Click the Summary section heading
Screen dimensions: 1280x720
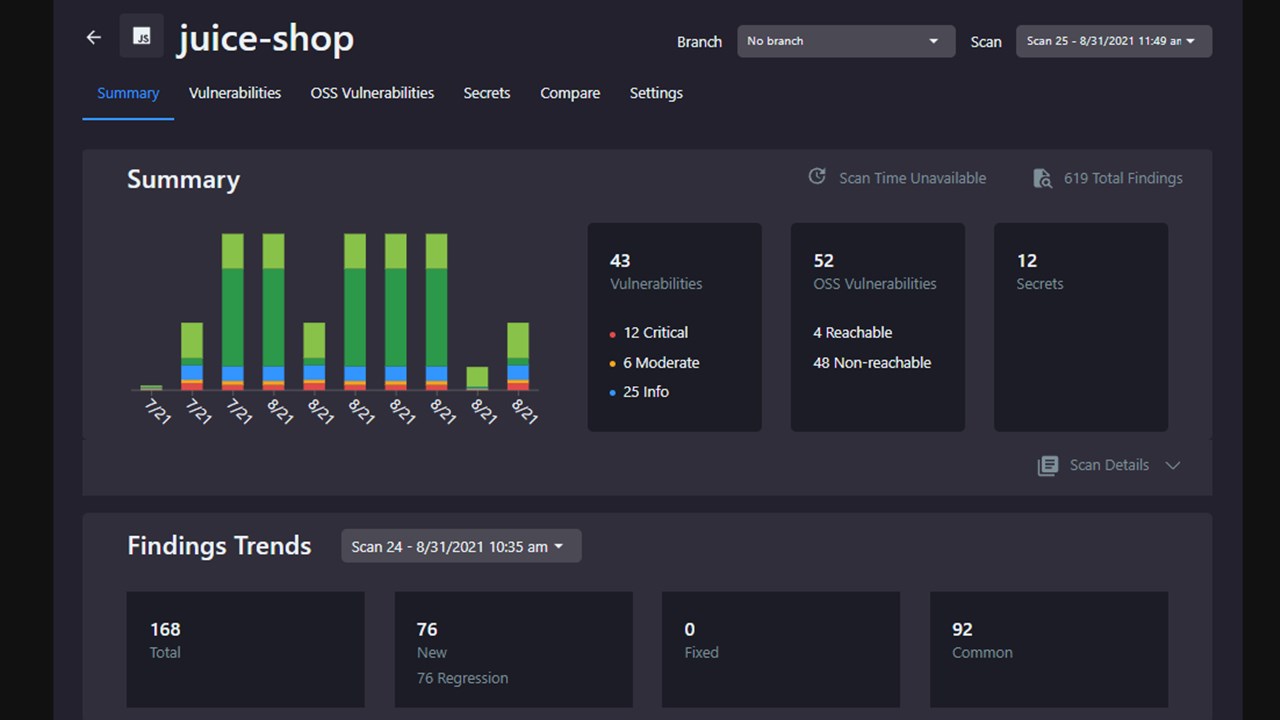[x=183, y=180]
